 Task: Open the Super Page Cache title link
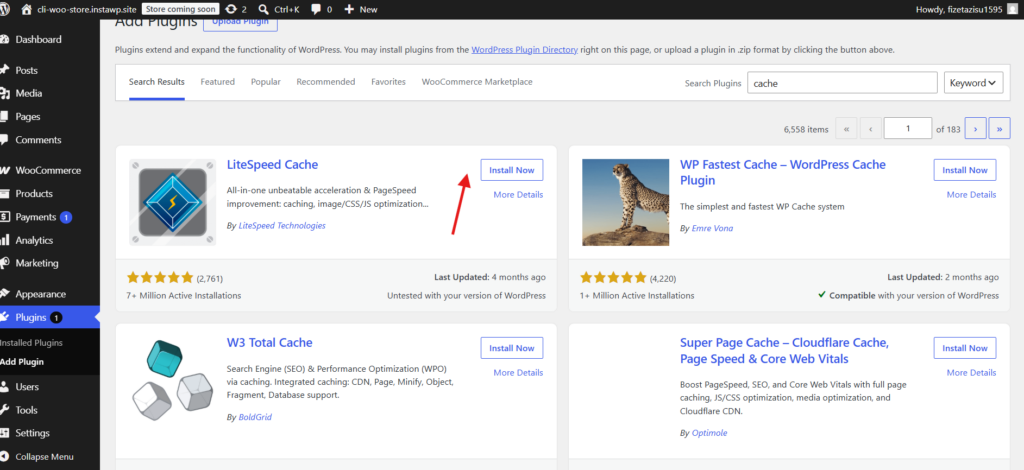pos(784,351)
